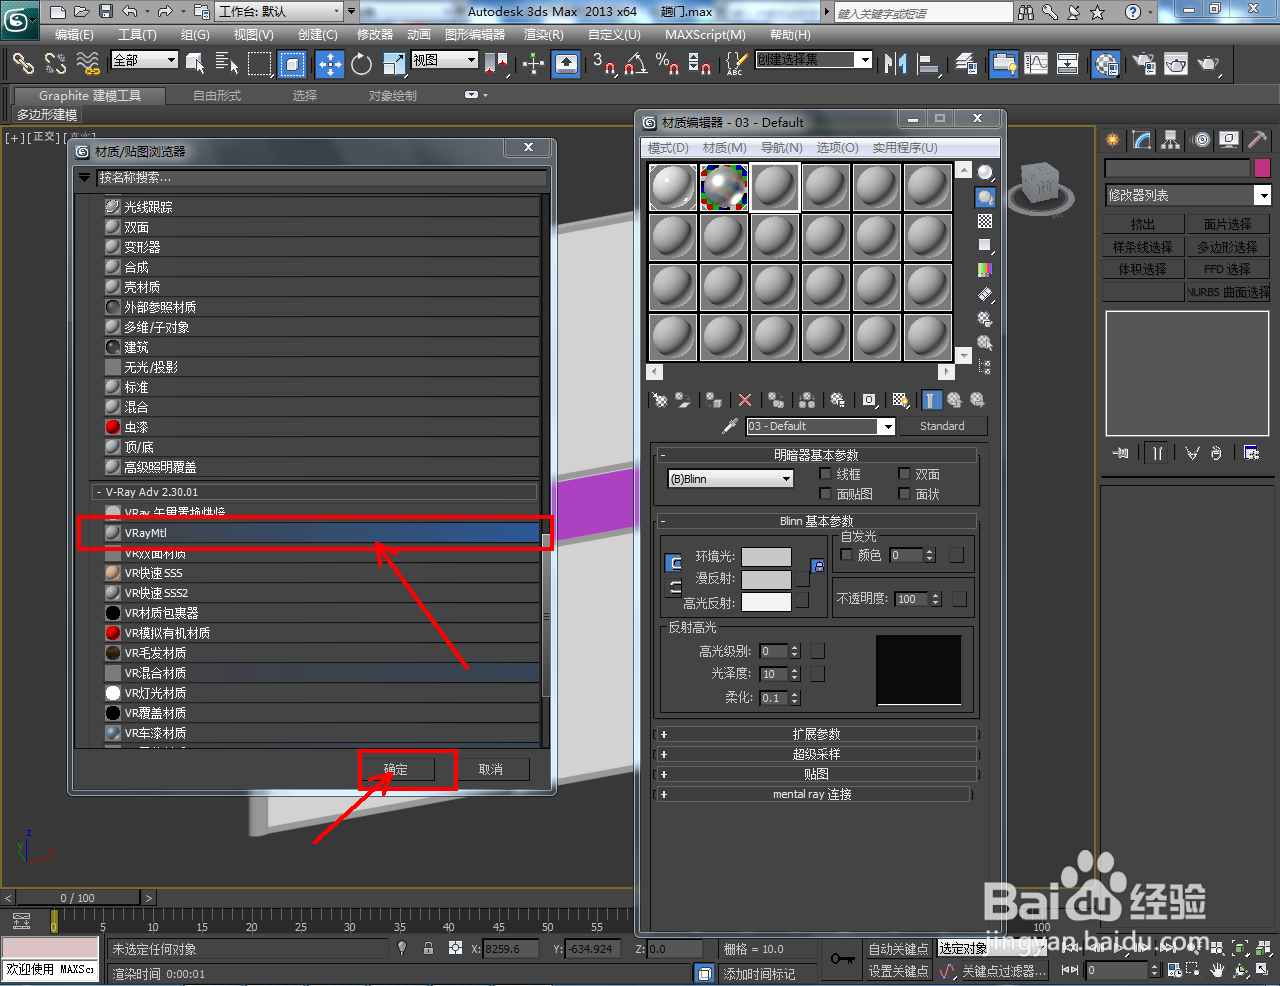The width and height of the screenshot is (1280, 986).
Task: Click the 按名称搜索 search field
Action: [321, 178]
